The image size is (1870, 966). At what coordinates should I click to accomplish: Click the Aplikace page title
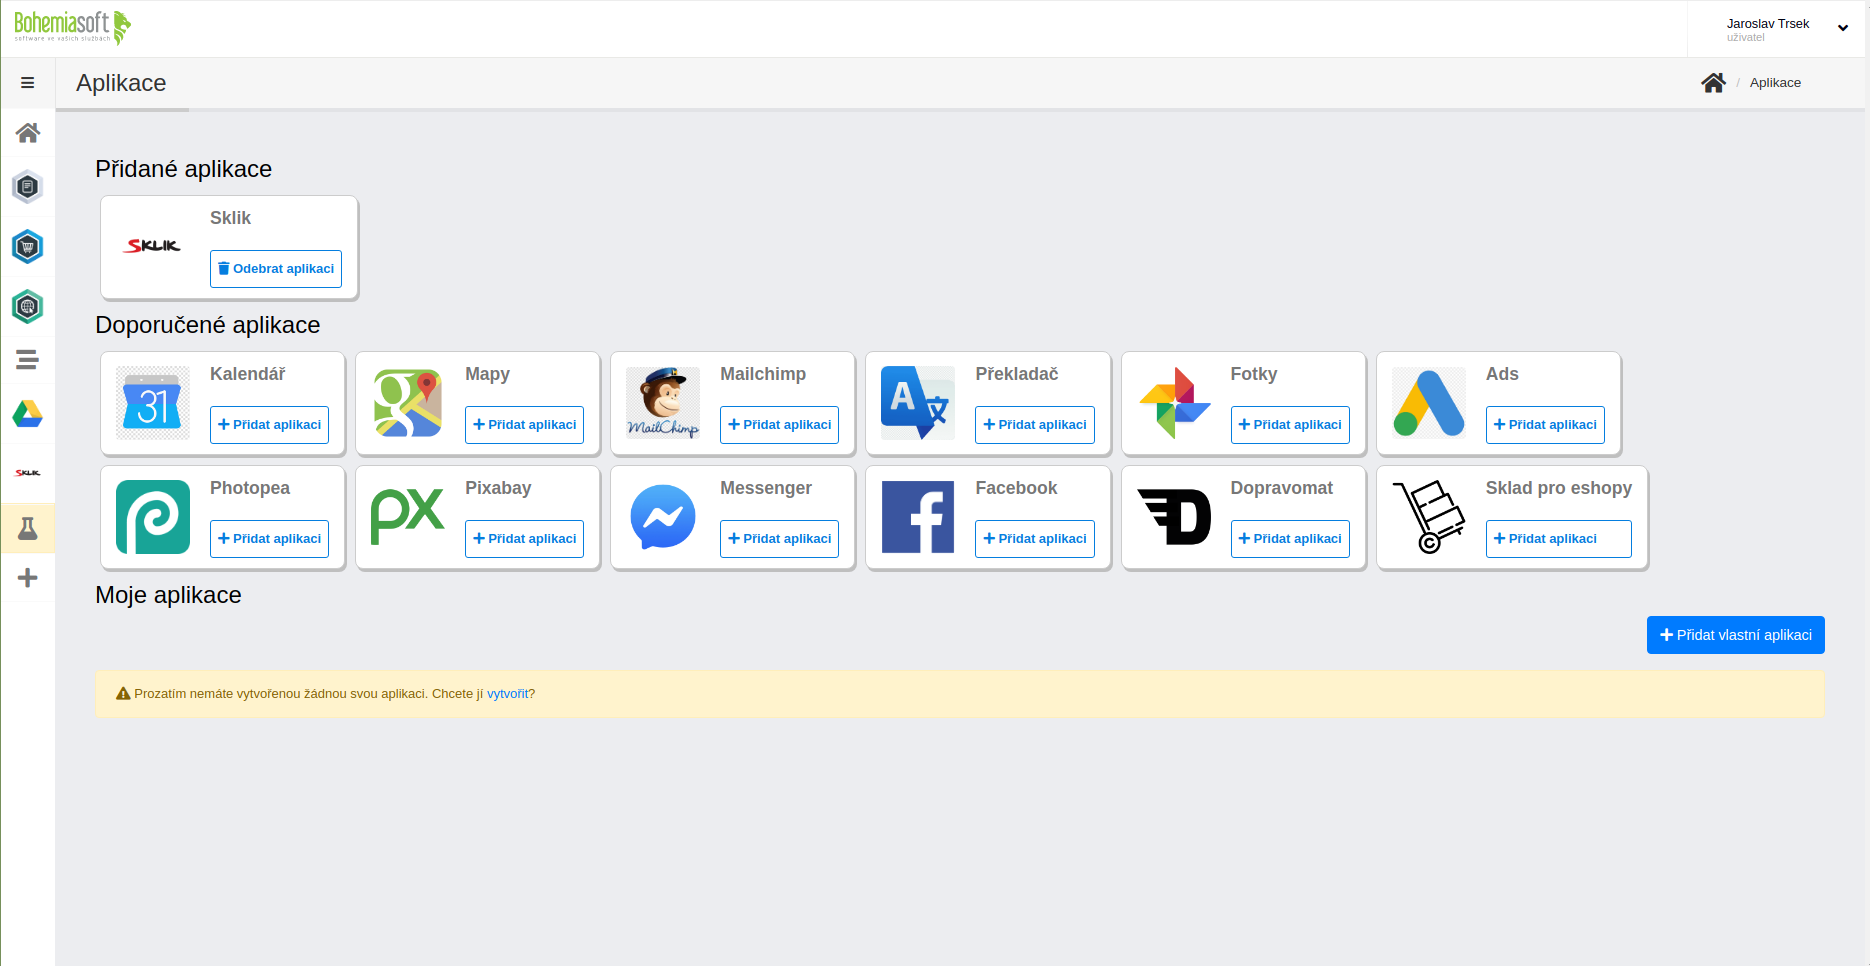(121, 83)
